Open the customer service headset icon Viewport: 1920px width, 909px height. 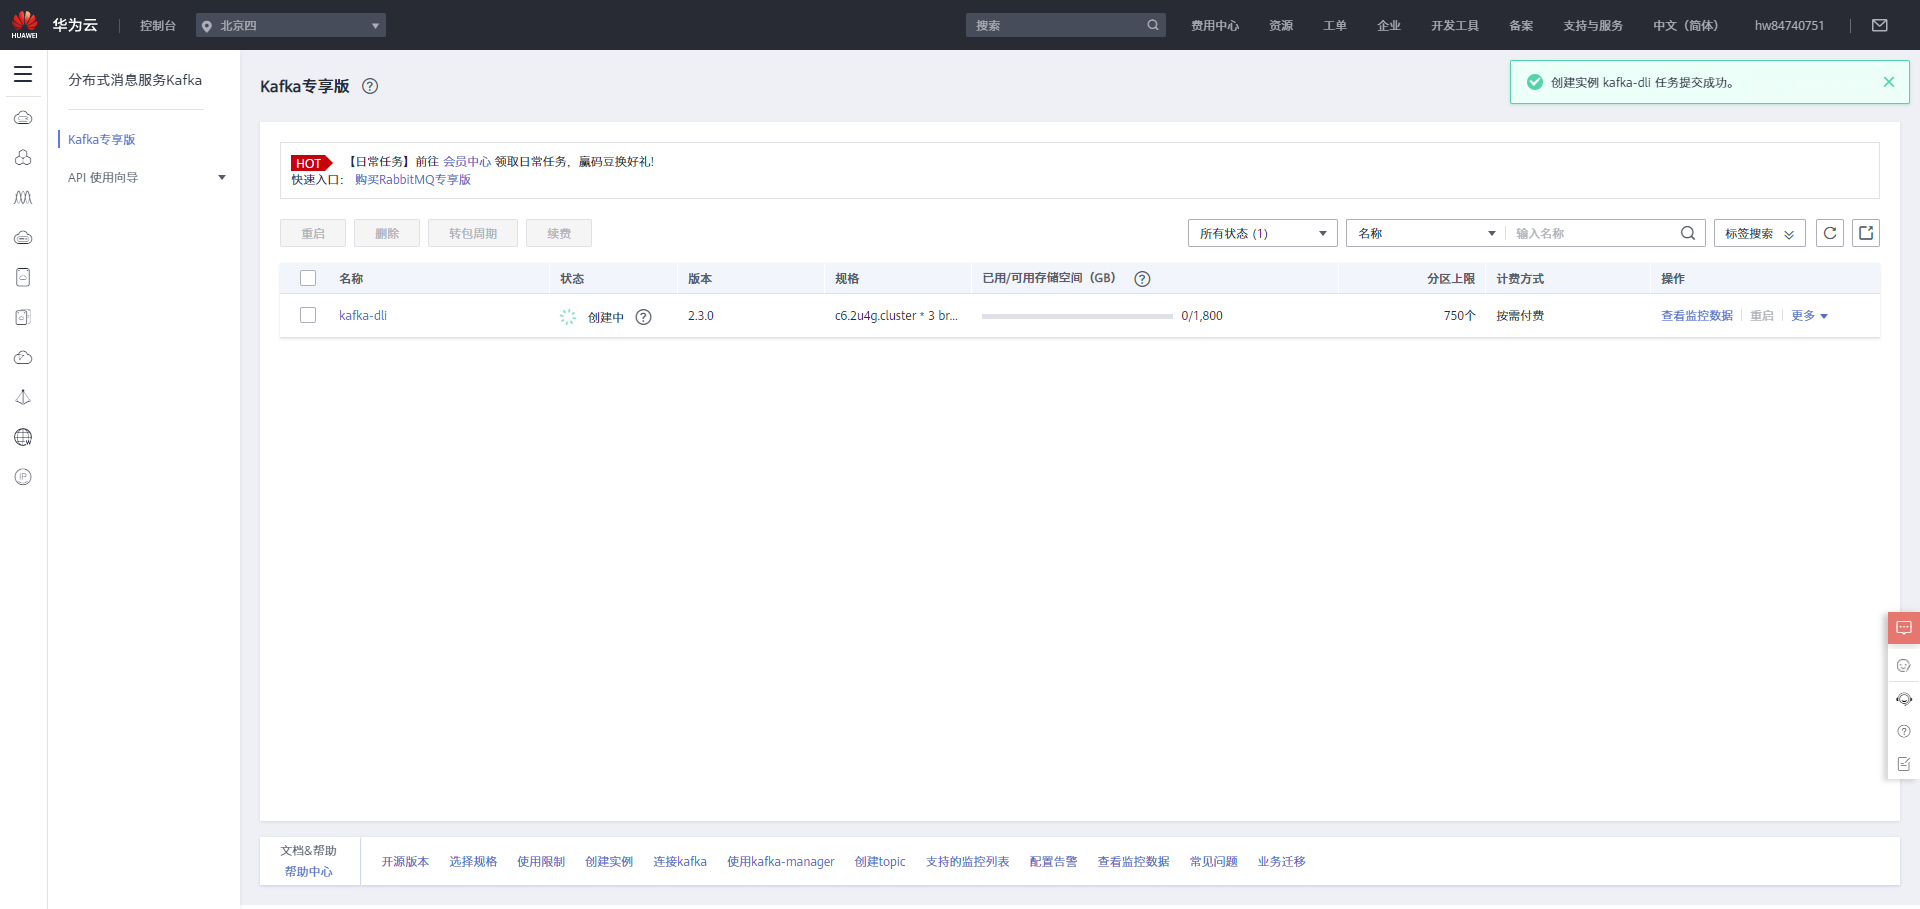[1904, 699]
